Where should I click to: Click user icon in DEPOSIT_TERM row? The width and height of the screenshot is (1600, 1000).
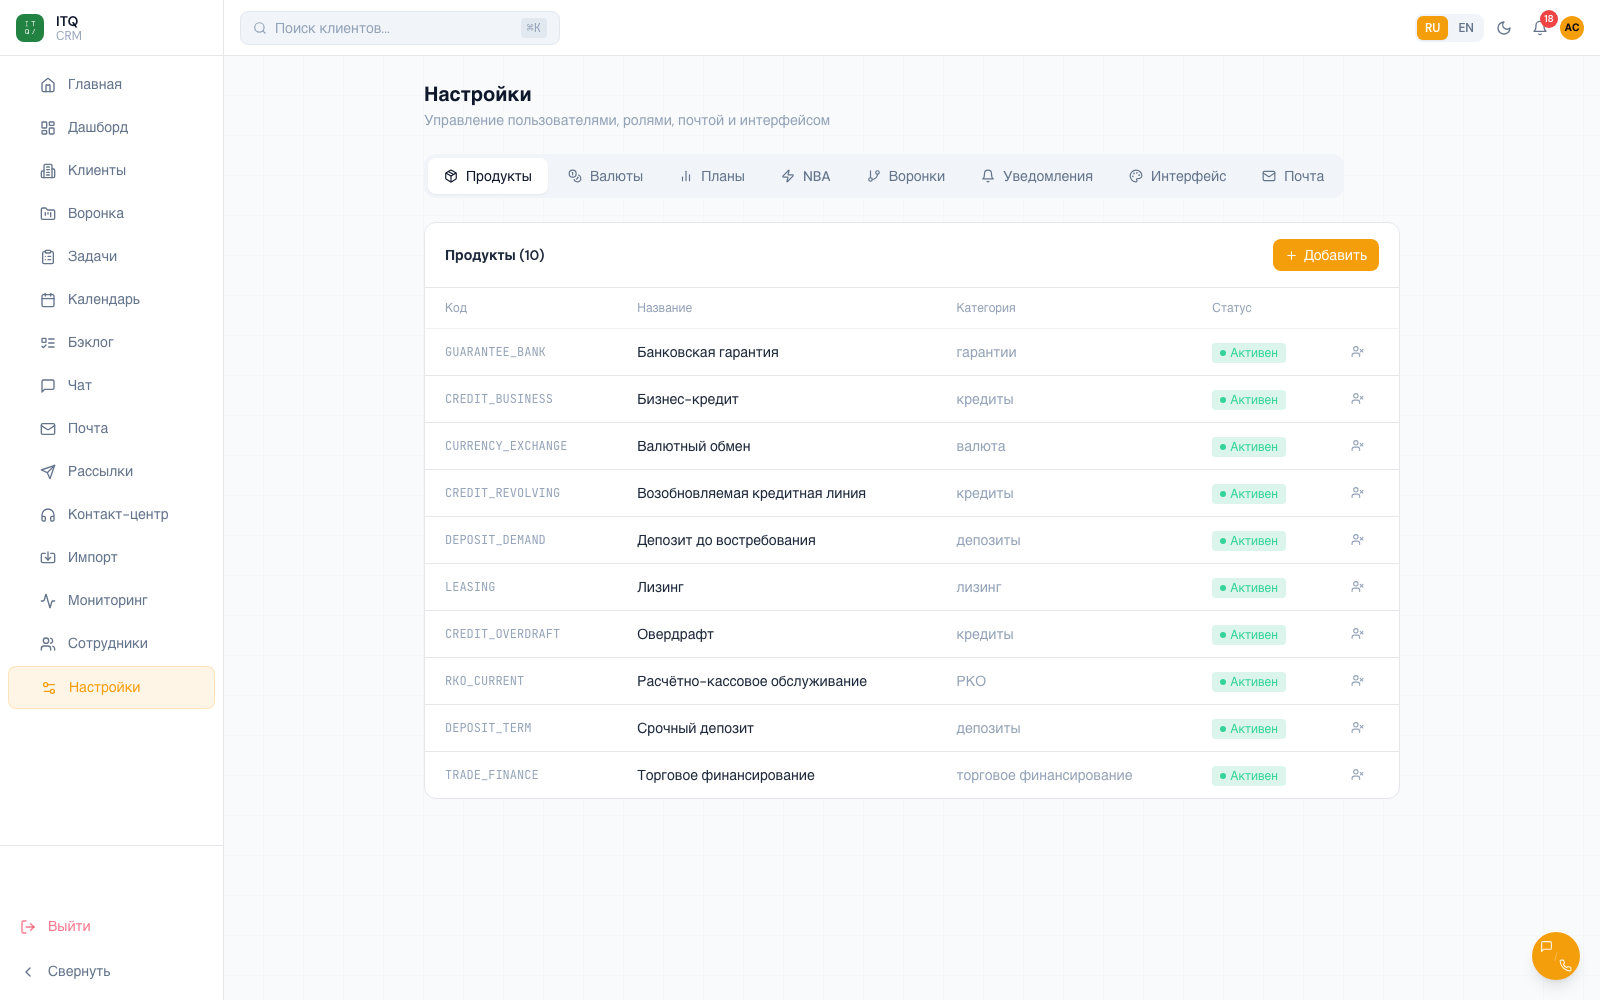pyautogui.click(x=1357, y=728)
